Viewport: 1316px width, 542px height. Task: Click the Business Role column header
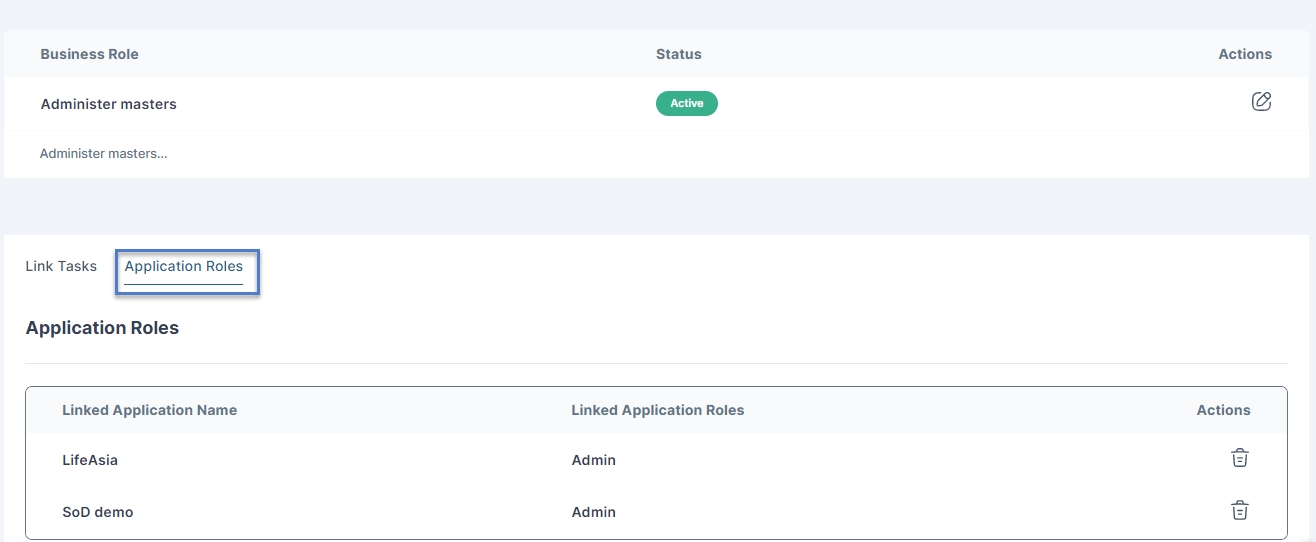tap(89, 54)
